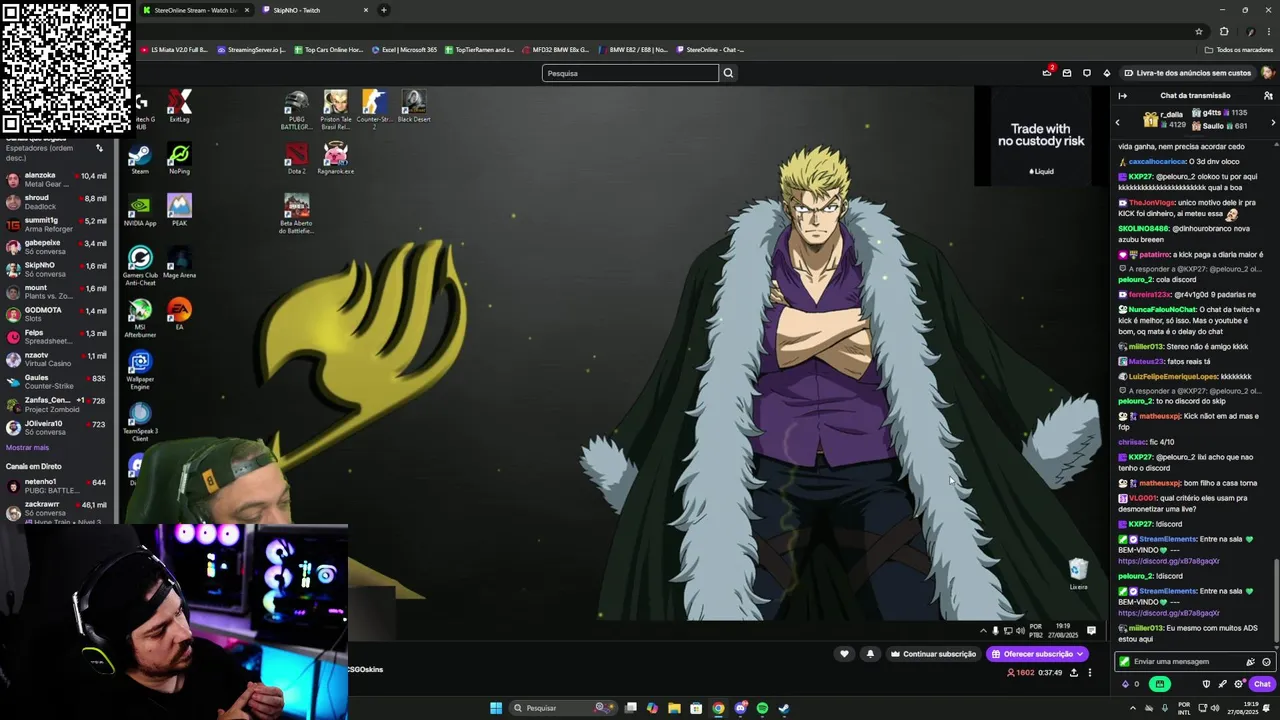Open LS Miata V2.0 bookmark
The width and height of the screenshot is (1280, 720).
point(174,49)
